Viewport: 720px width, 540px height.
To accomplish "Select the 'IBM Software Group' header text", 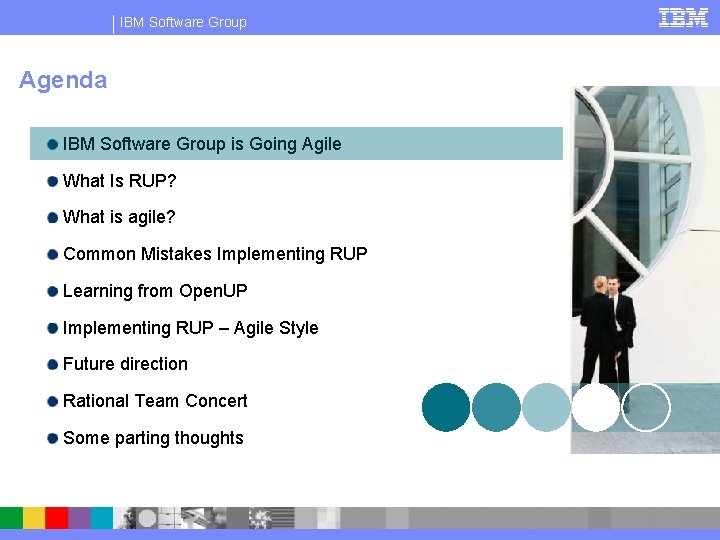I will [183, 22].
